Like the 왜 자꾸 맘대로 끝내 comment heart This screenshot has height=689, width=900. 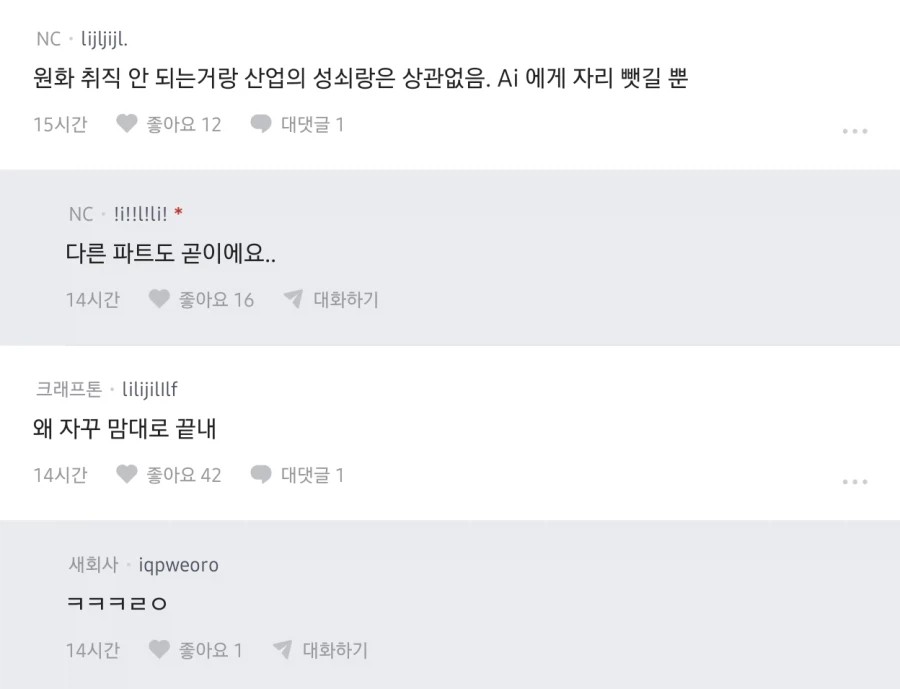coord(126,474)
